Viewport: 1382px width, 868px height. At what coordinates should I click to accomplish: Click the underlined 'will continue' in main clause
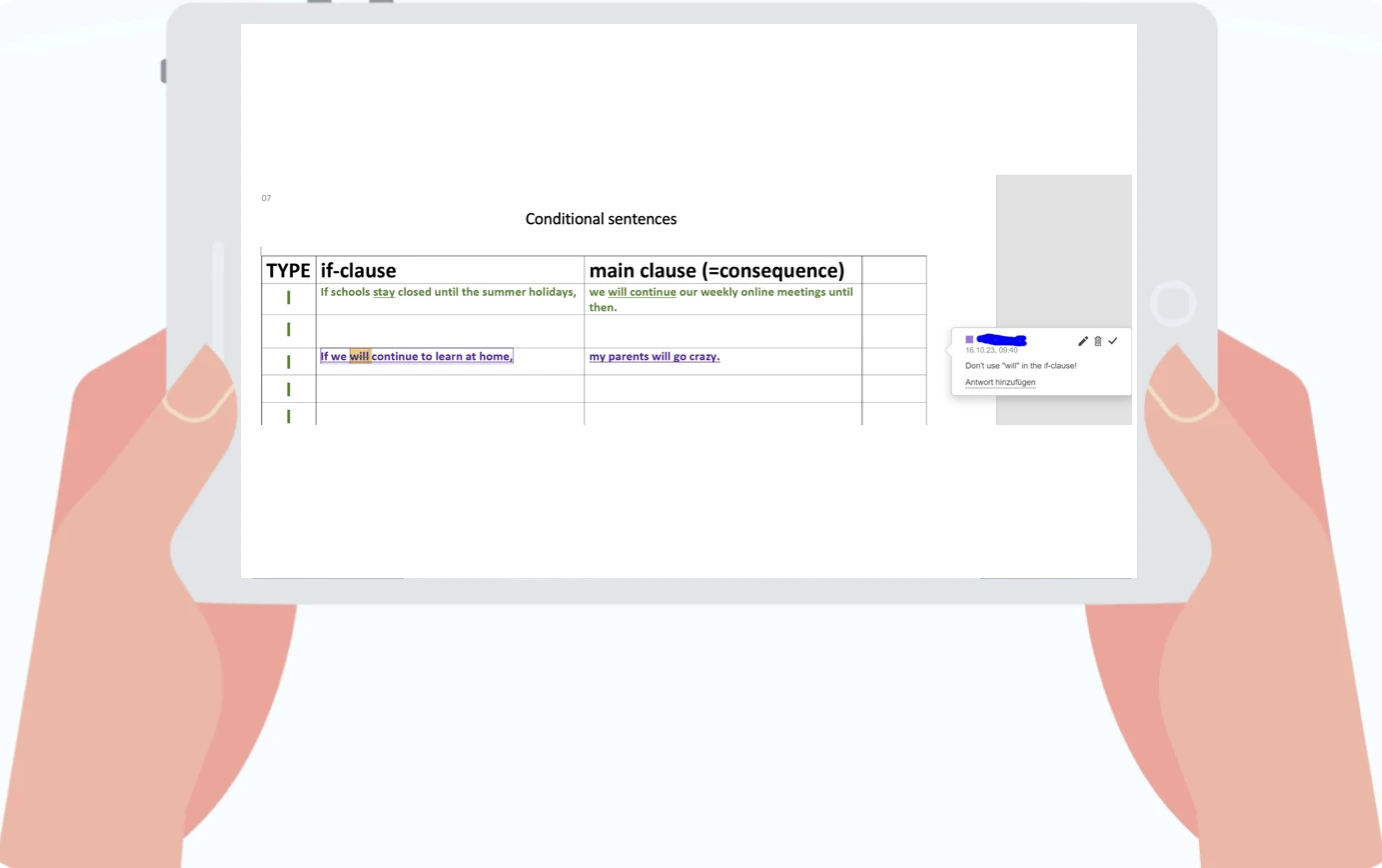642,292
